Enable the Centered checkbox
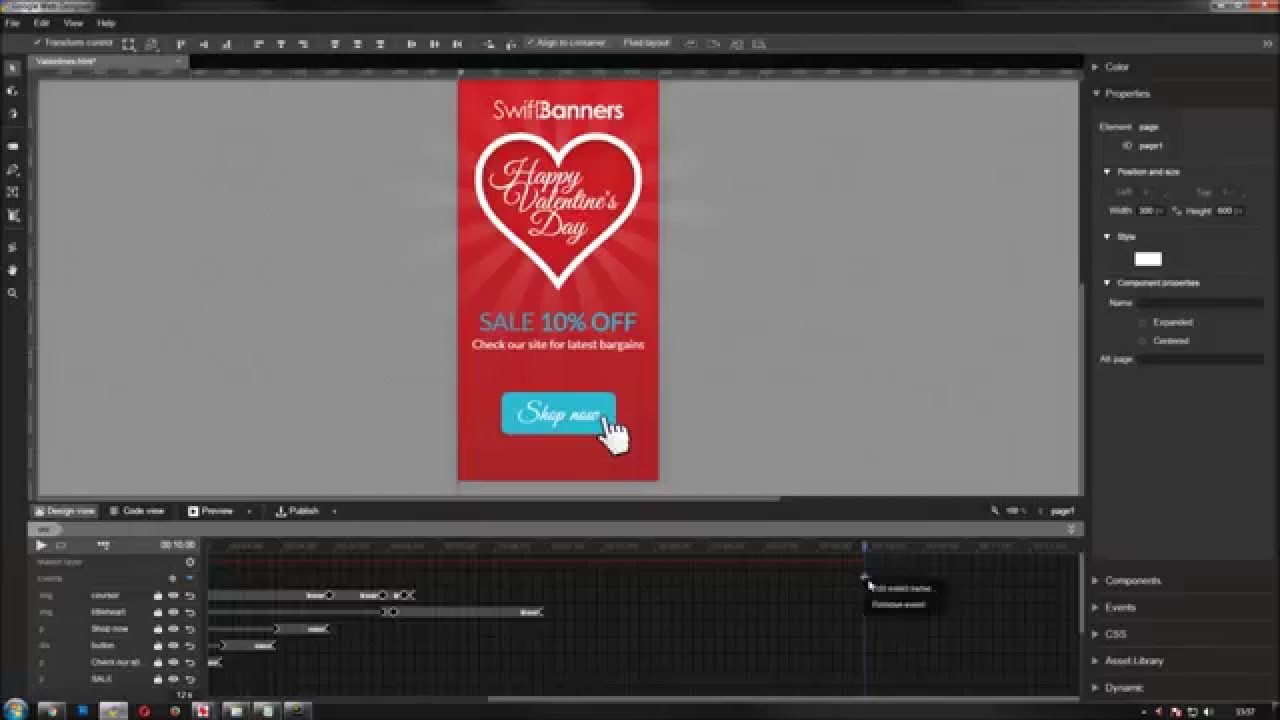The width and height of the screenshot is (1280, 720). [1143, 341]
